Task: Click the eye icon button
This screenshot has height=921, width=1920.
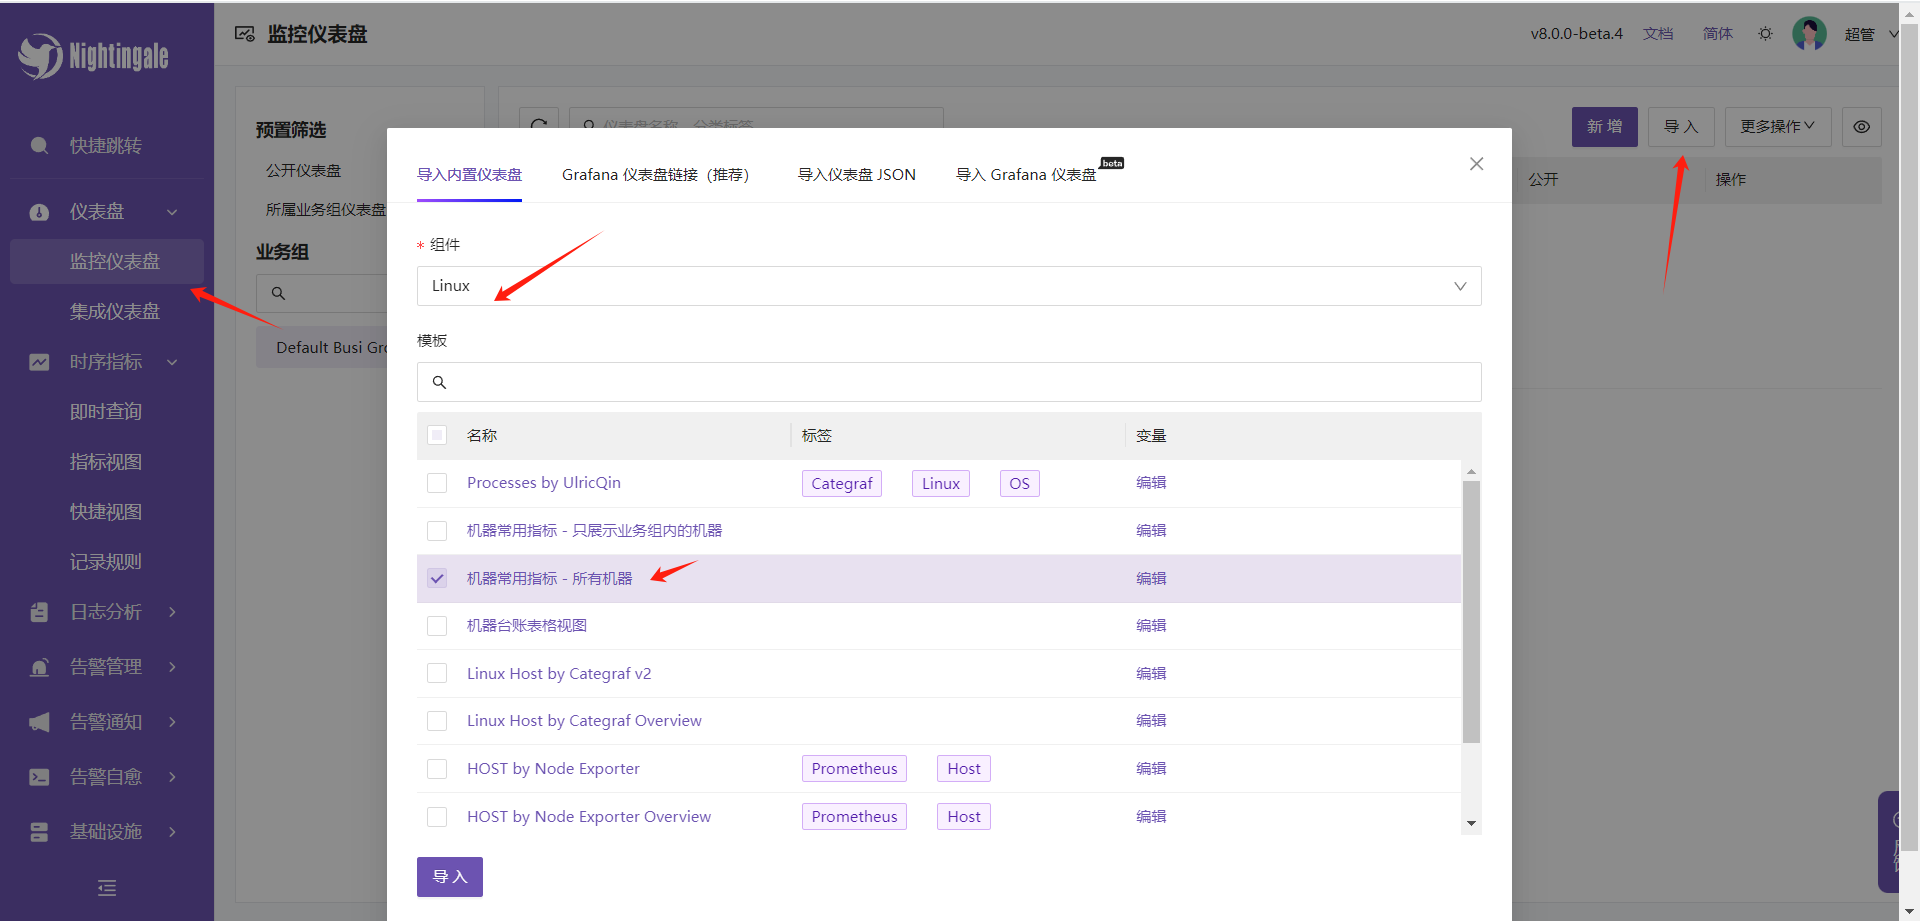Action: [1861, 127]
